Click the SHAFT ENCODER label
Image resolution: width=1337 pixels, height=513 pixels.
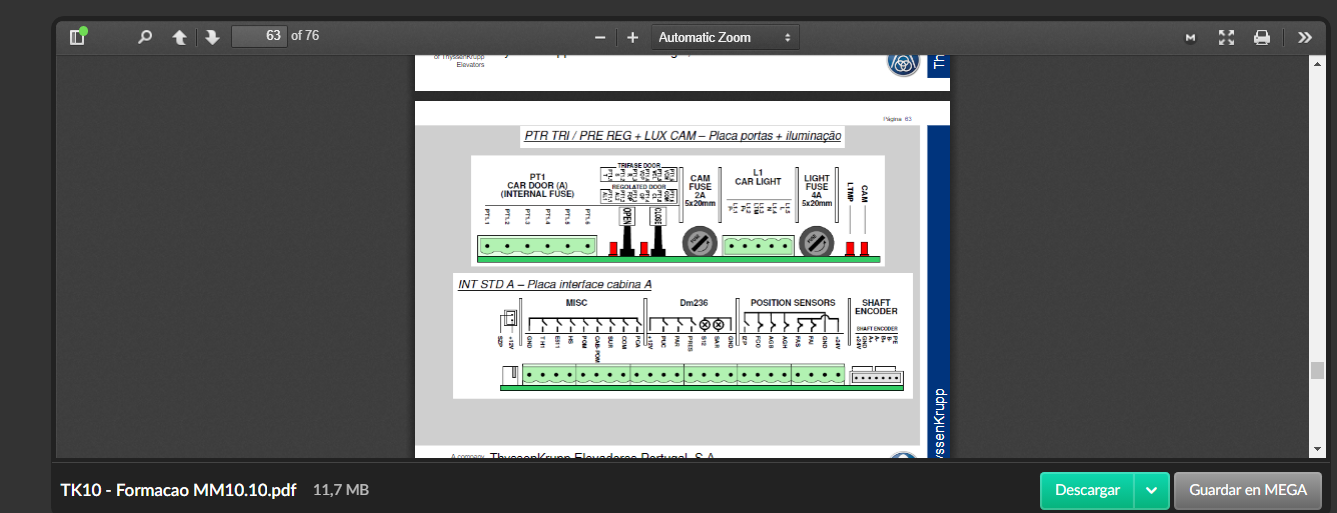point(876,307)
